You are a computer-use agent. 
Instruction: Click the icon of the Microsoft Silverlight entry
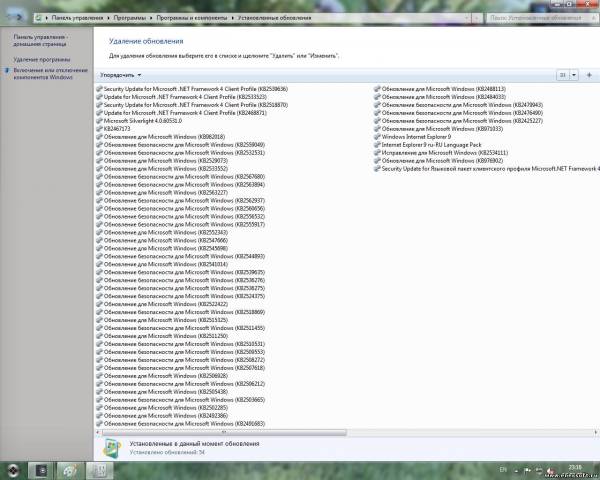(x=99, y=121)
